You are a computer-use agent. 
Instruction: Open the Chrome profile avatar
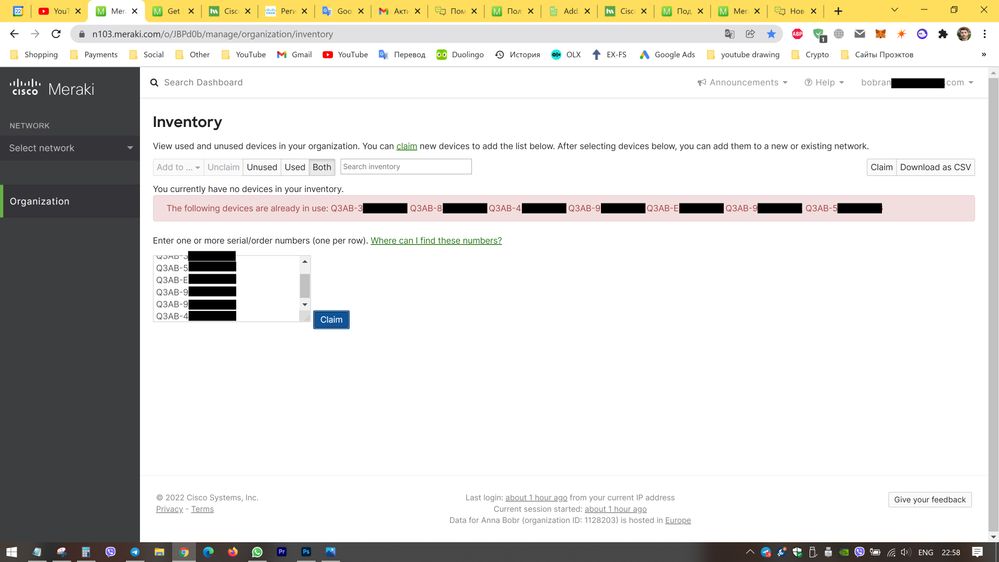point(964,34)
